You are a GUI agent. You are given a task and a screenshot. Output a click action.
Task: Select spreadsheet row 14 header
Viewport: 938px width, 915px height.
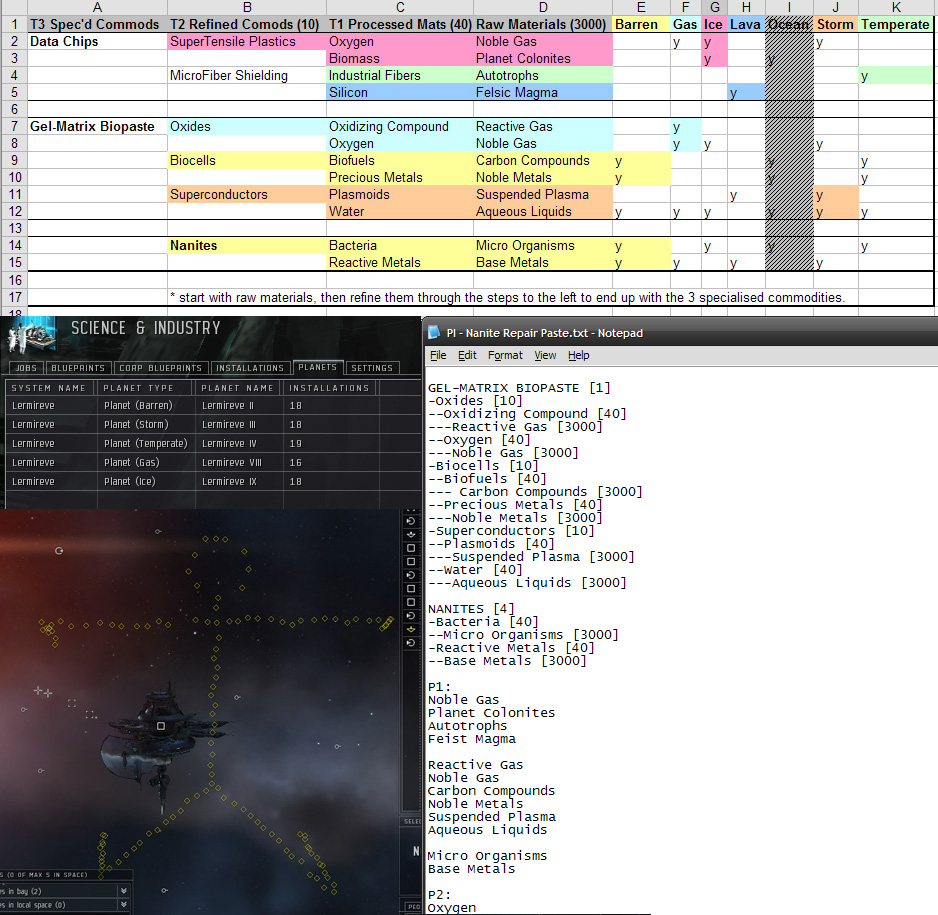tap(14, 246)
